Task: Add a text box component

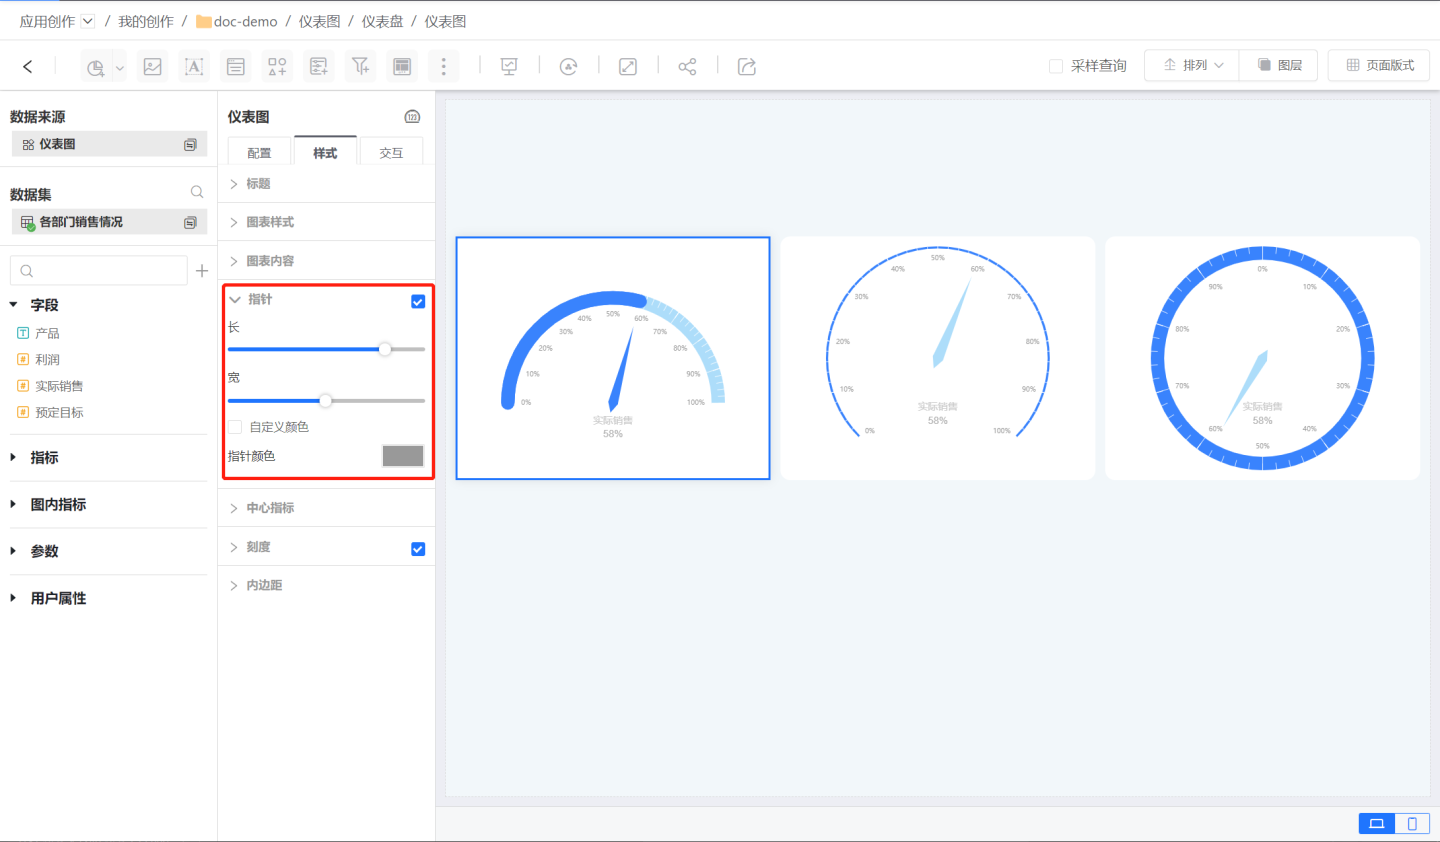Action: [x=194, y=67]
